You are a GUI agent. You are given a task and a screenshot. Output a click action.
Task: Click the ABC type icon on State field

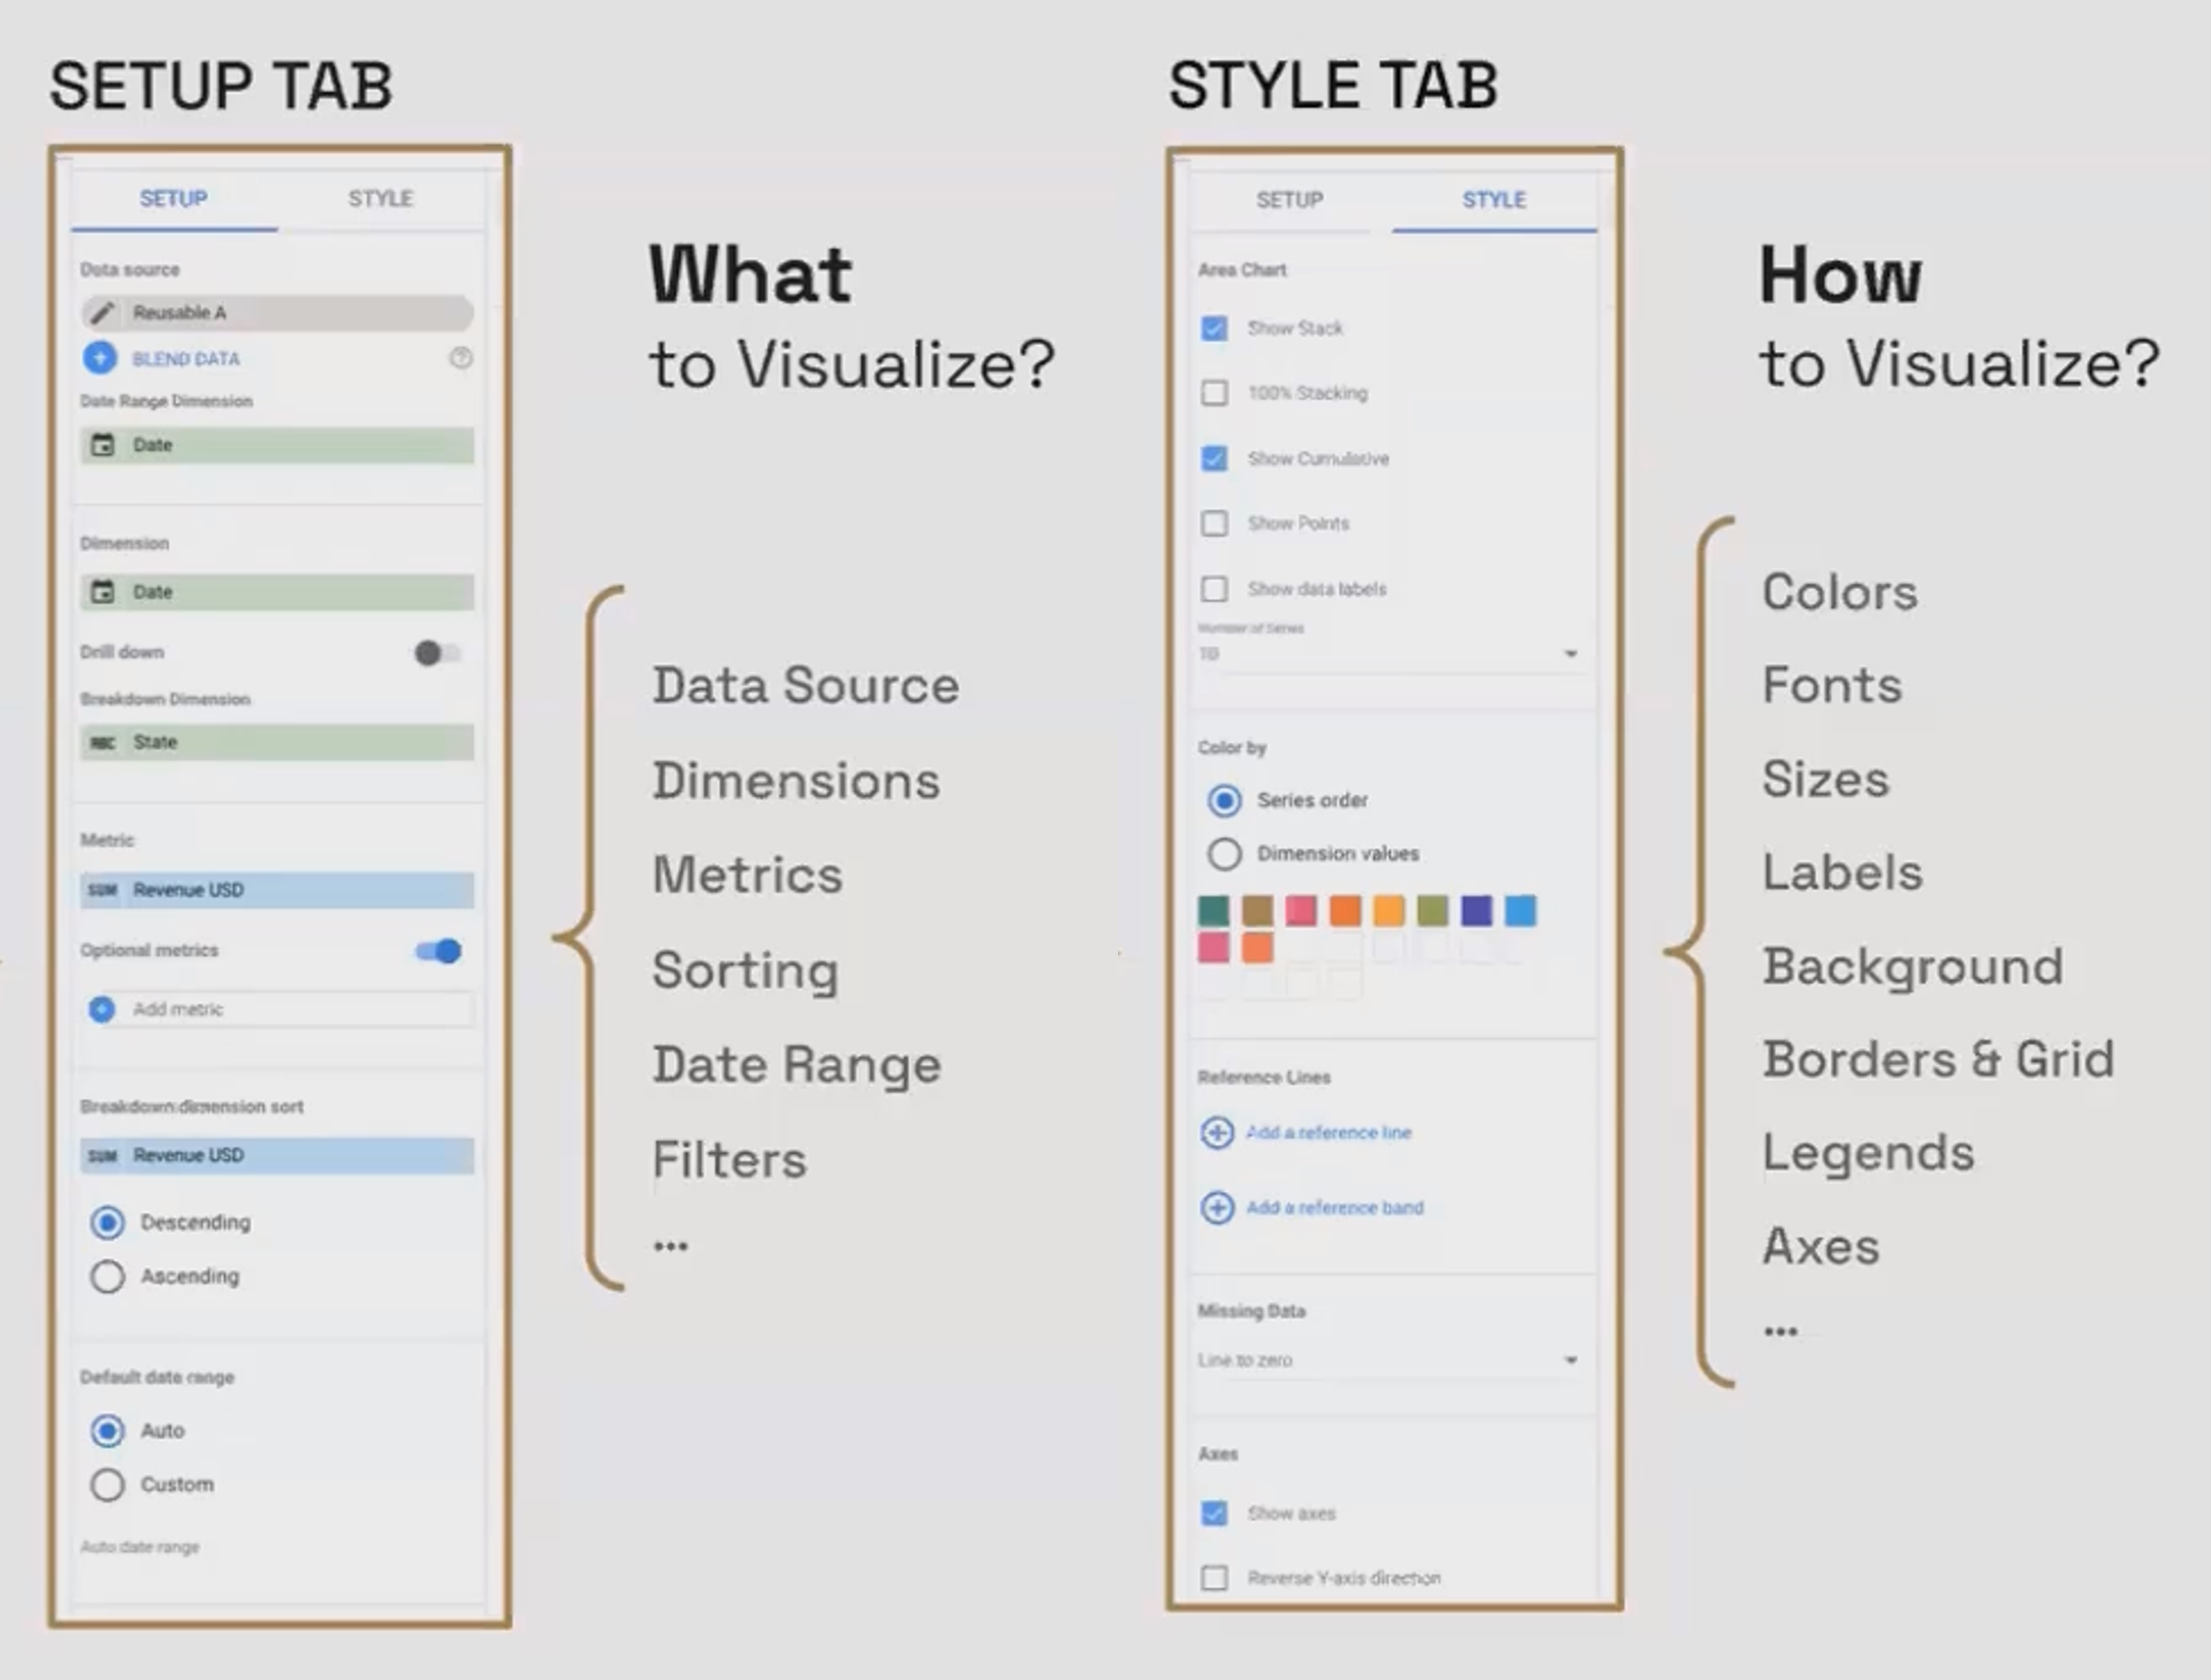point(102,742)
